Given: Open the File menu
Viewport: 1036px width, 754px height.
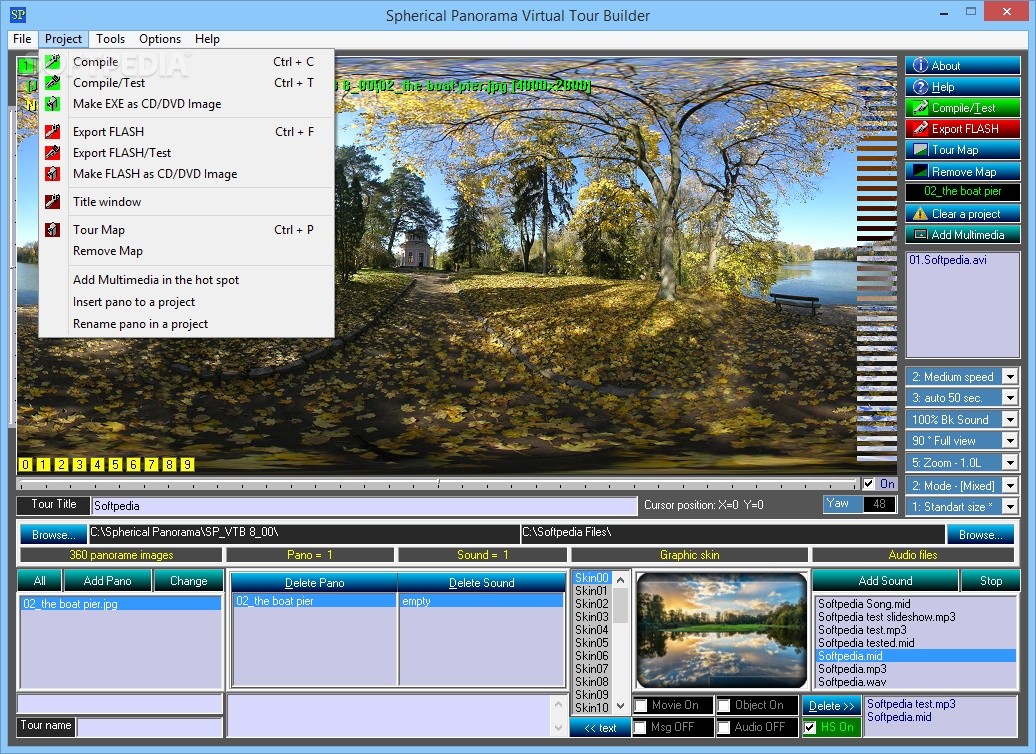Looking at the screenshot, I should (22, 39).
